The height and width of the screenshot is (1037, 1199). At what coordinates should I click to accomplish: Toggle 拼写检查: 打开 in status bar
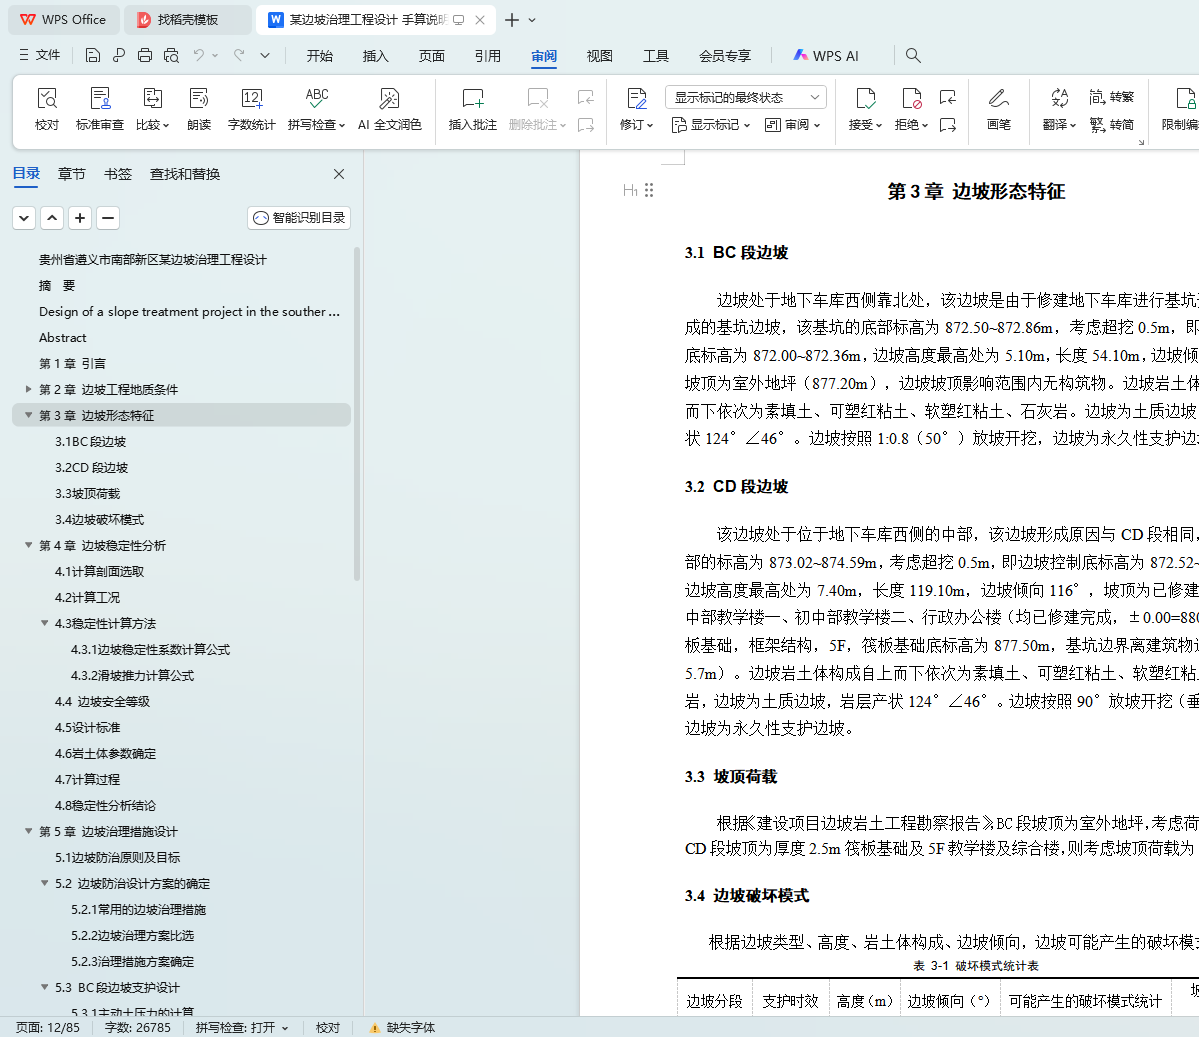(x=242, y=1027)
